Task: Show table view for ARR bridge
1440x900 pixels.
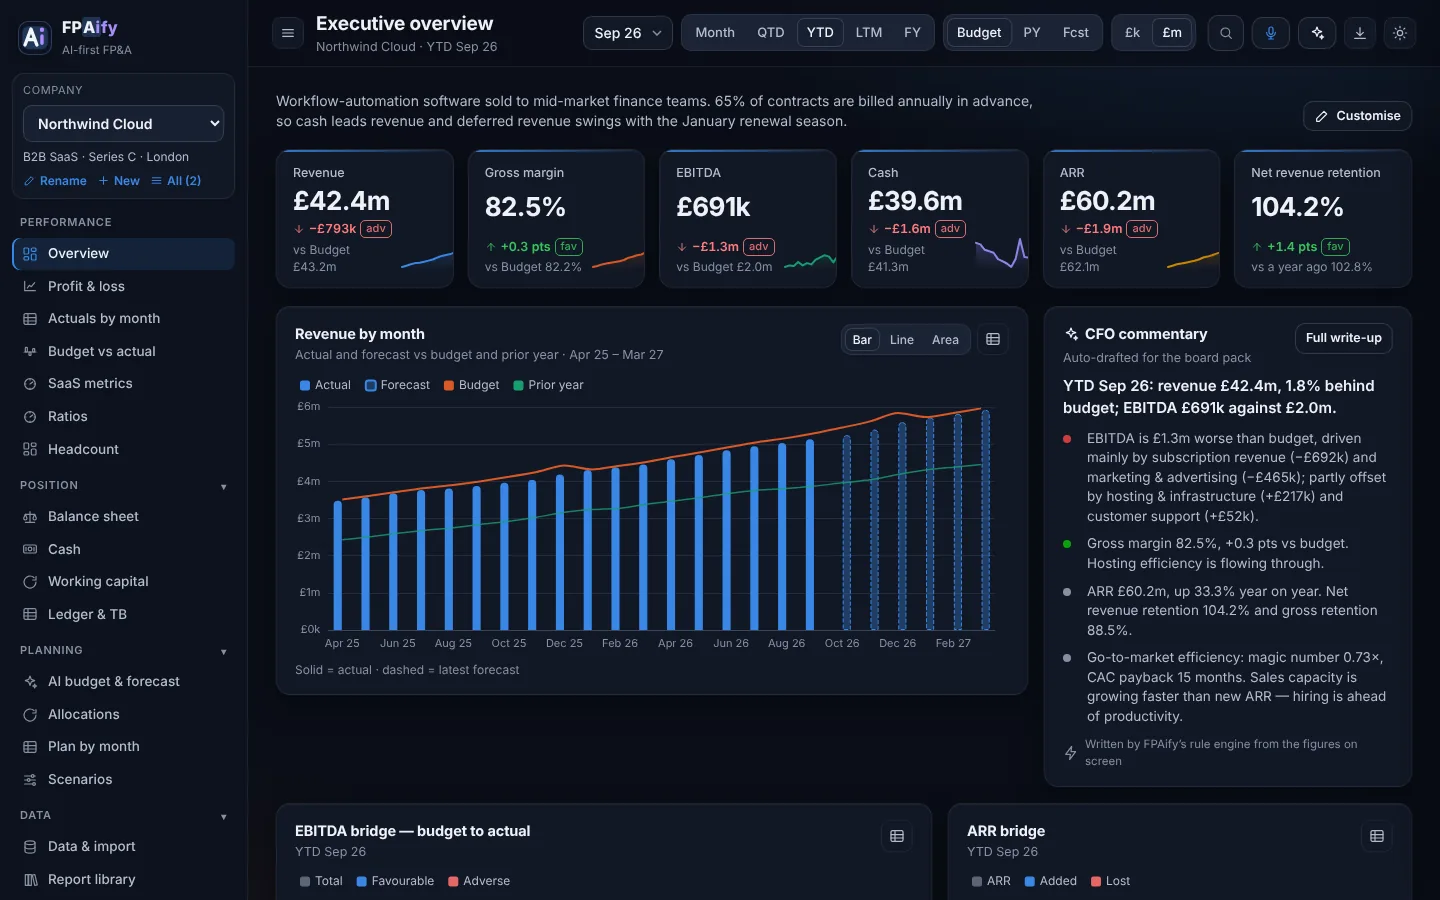Action: coord(1377,836)
